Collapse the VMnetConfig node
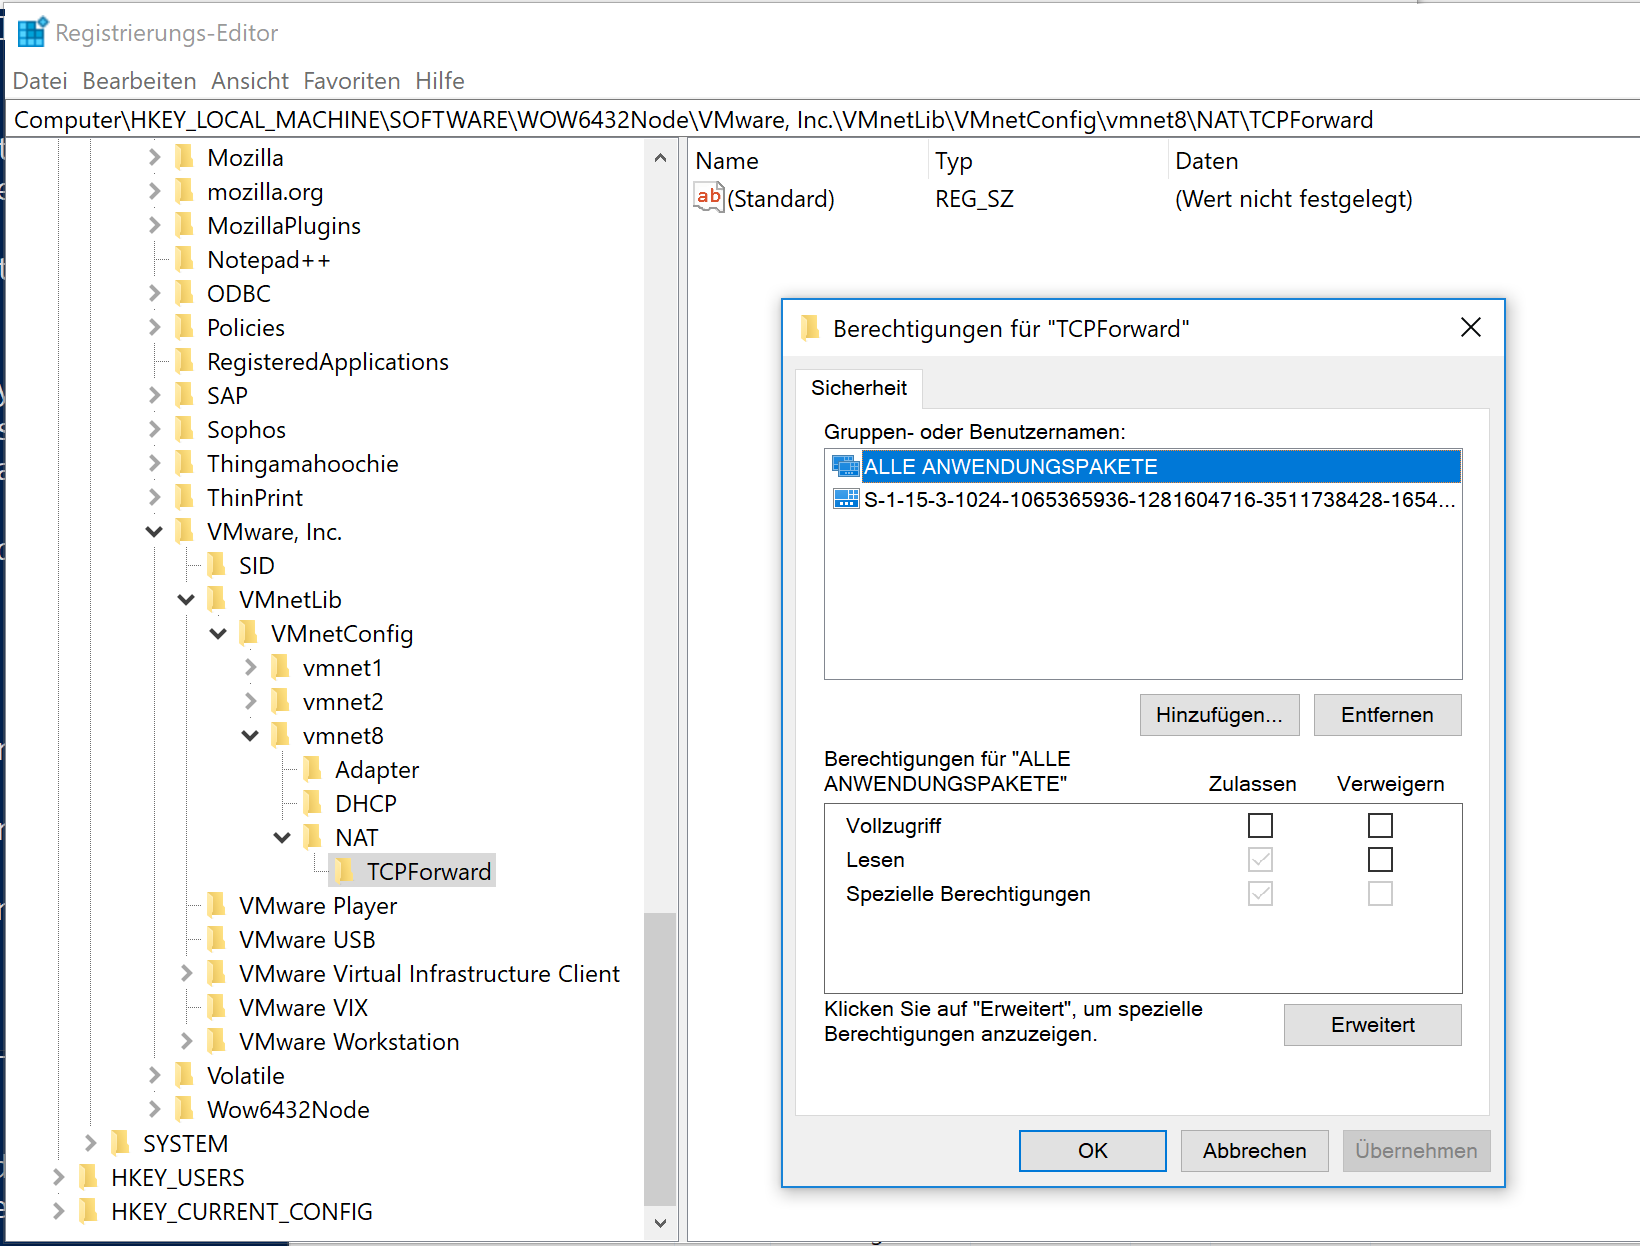This screenshot has width=1640, height=1246. [218, 634]
